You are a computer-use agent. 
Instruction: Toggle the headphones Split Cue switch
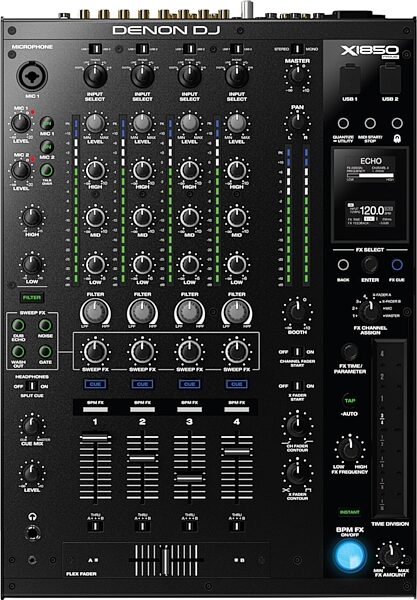click(32, 386)
